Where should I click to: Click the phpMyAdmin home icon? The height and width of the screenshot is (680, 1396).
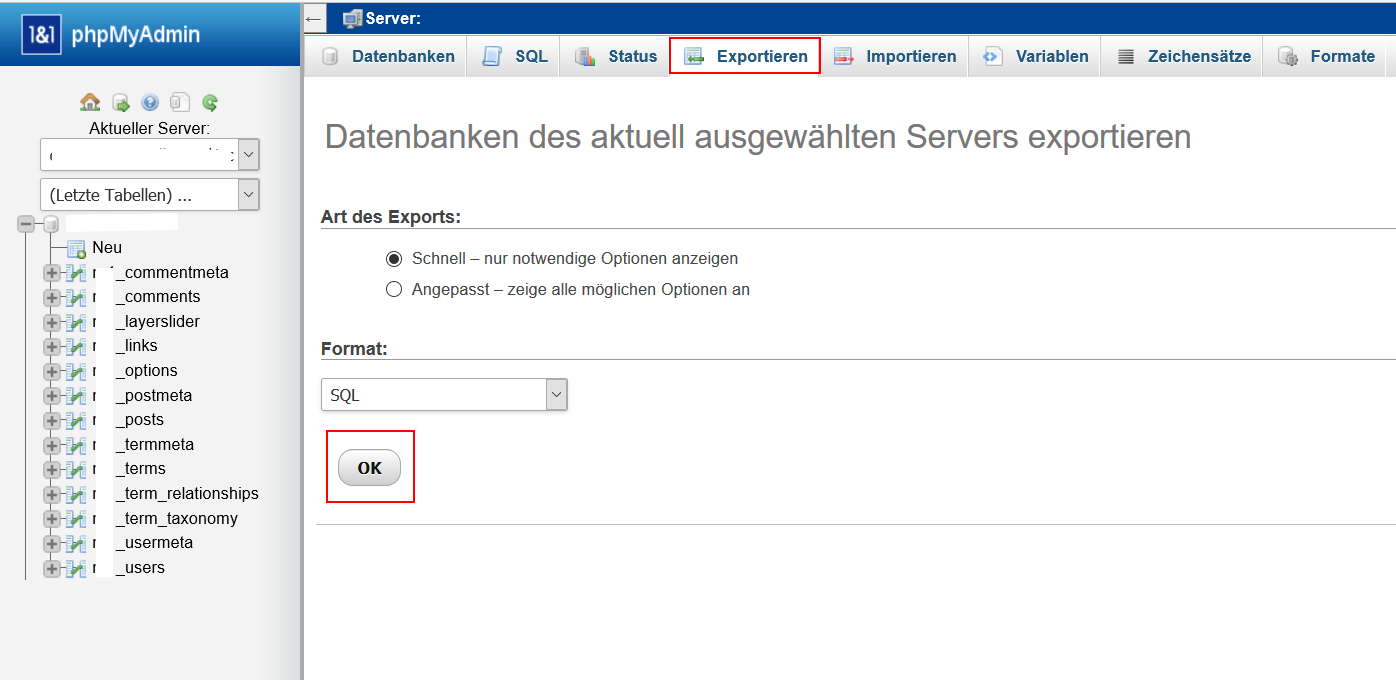pos(90,101)
